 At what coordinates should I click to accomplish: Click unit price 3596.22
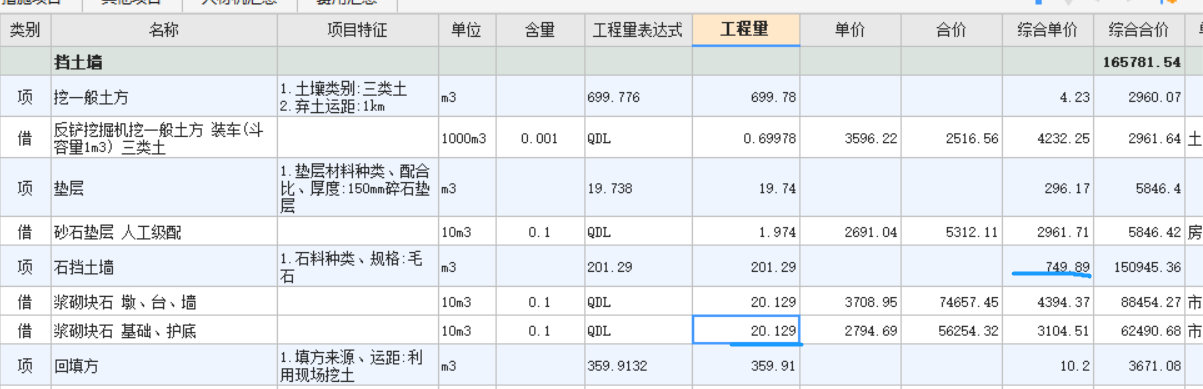point(871,138)
